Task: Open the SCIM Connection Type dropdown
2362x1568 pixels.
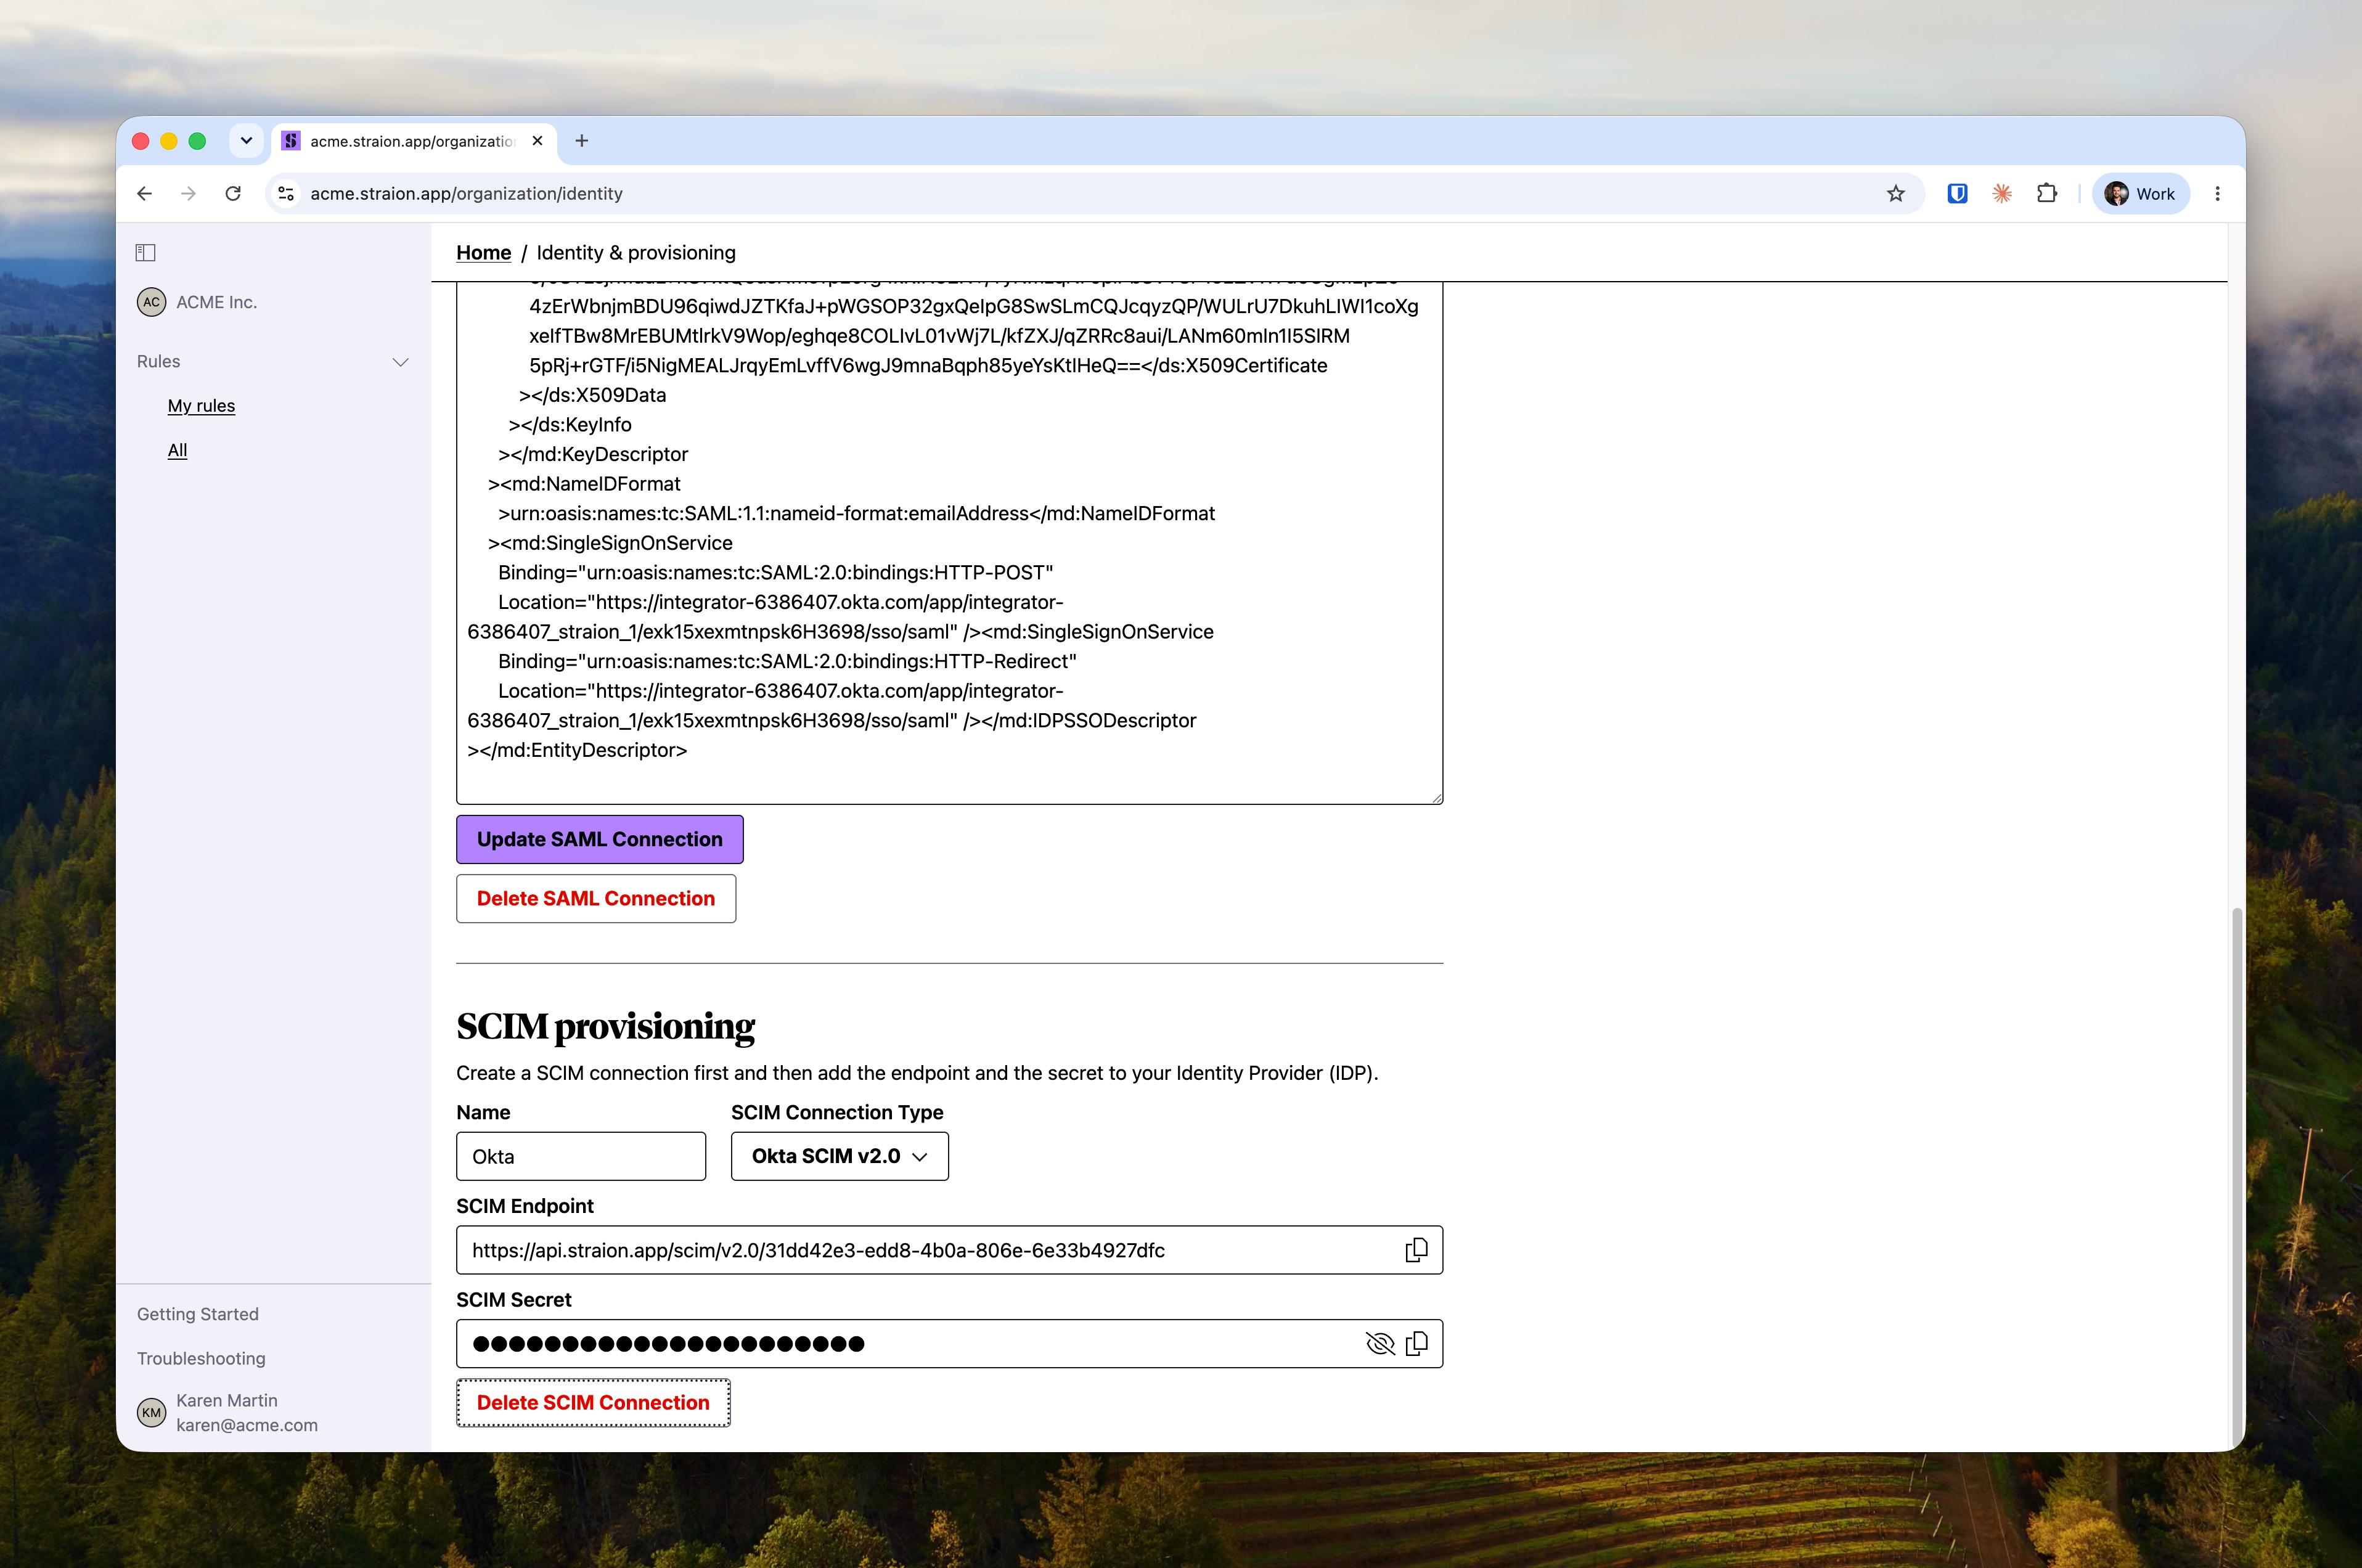Action: coord(840,1156)
